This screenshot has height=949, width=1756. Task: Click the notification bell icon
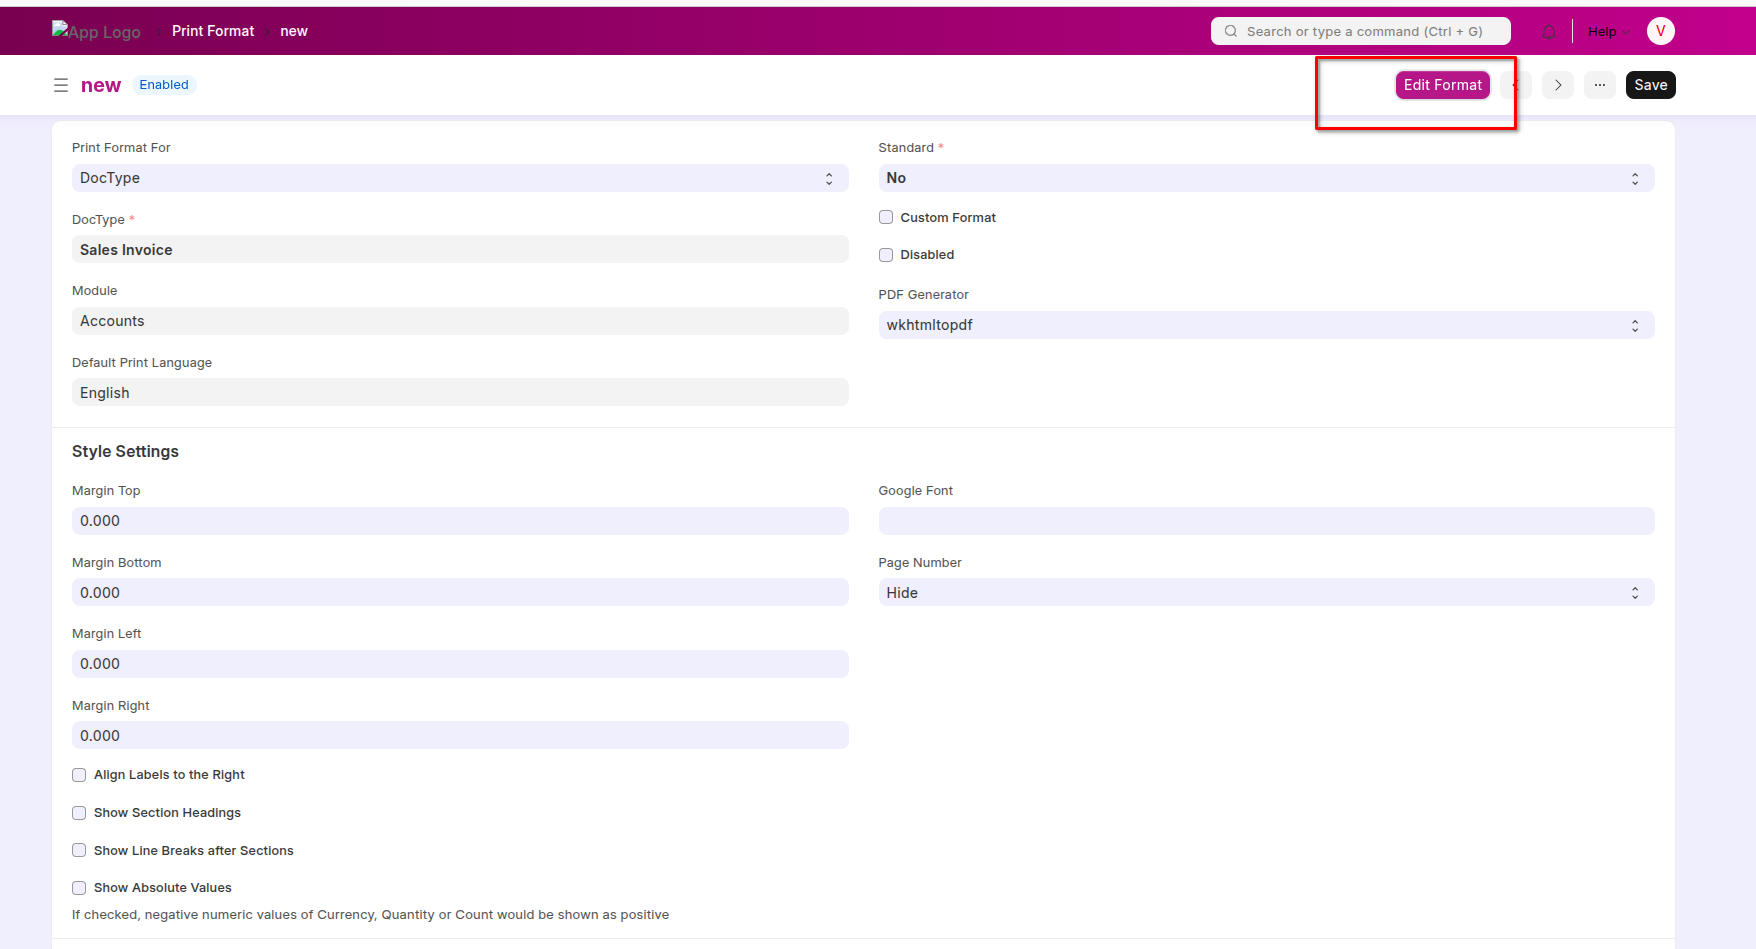tap(1548, 32)
